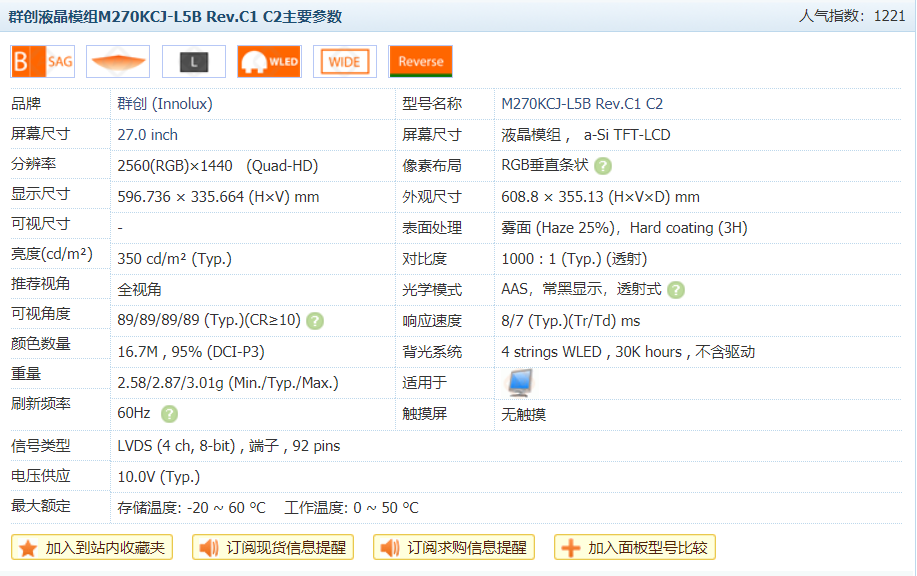The width and height of the screenshot is (917, 576).
Task: Open help icon beside AAS 常黑显示 透射式
Action: [676, 290]
